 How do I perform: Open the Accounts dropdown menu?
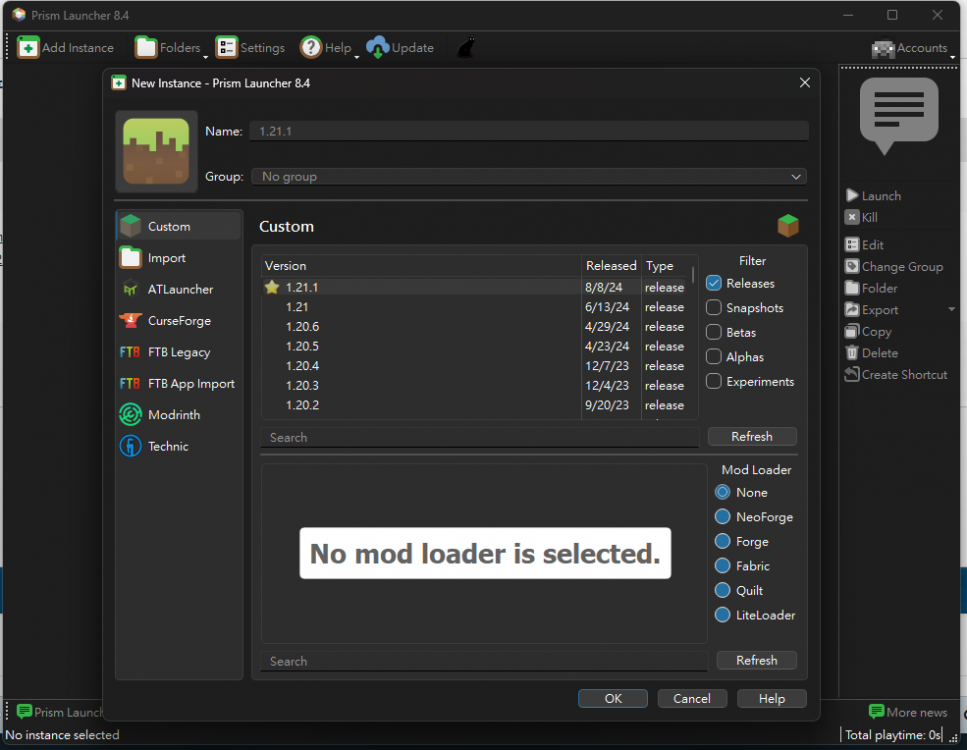point(910,48)
